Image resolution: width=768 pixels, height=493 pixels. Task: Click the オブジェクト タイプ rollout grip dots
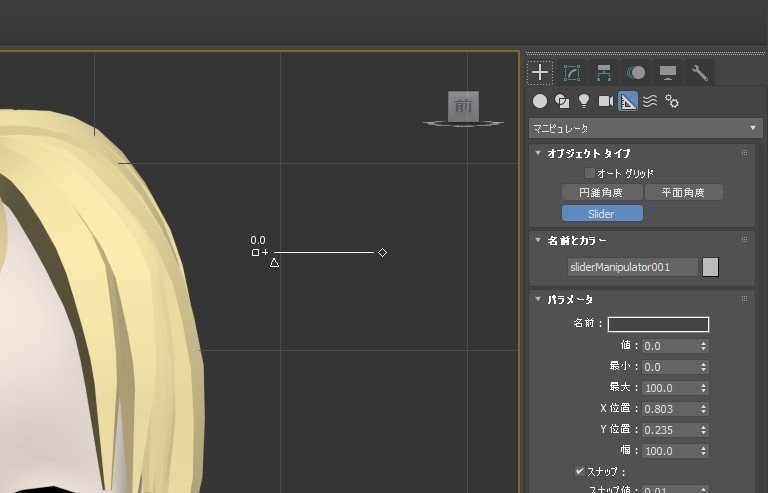point(744,153)
